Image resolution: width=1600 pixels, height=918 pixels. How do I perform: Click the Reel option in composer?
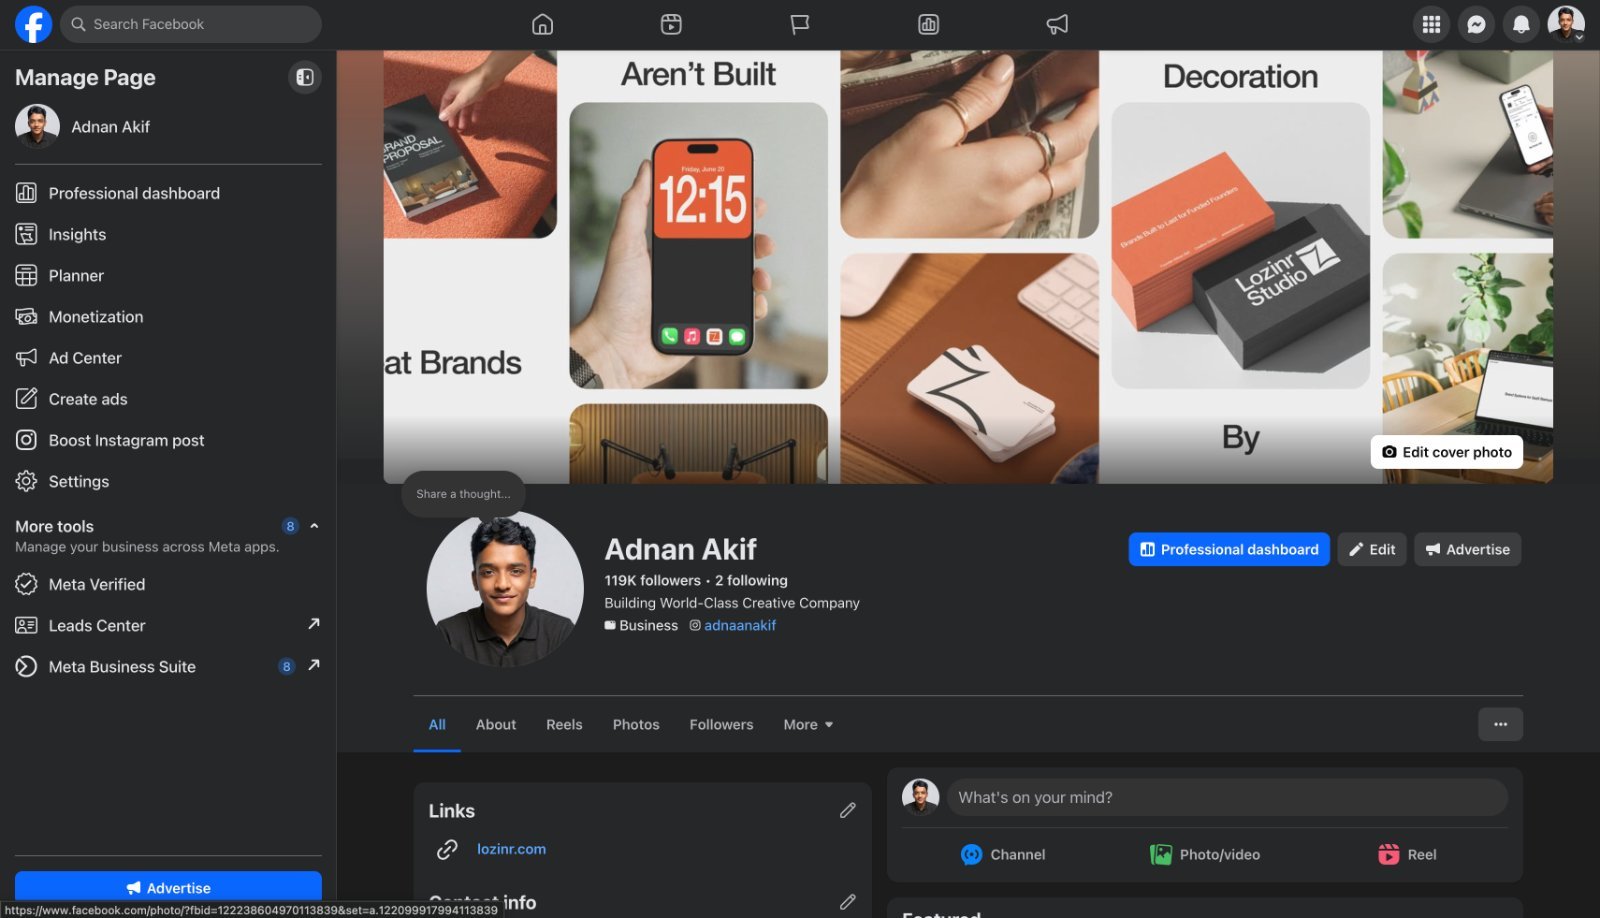coord(1407,854)
